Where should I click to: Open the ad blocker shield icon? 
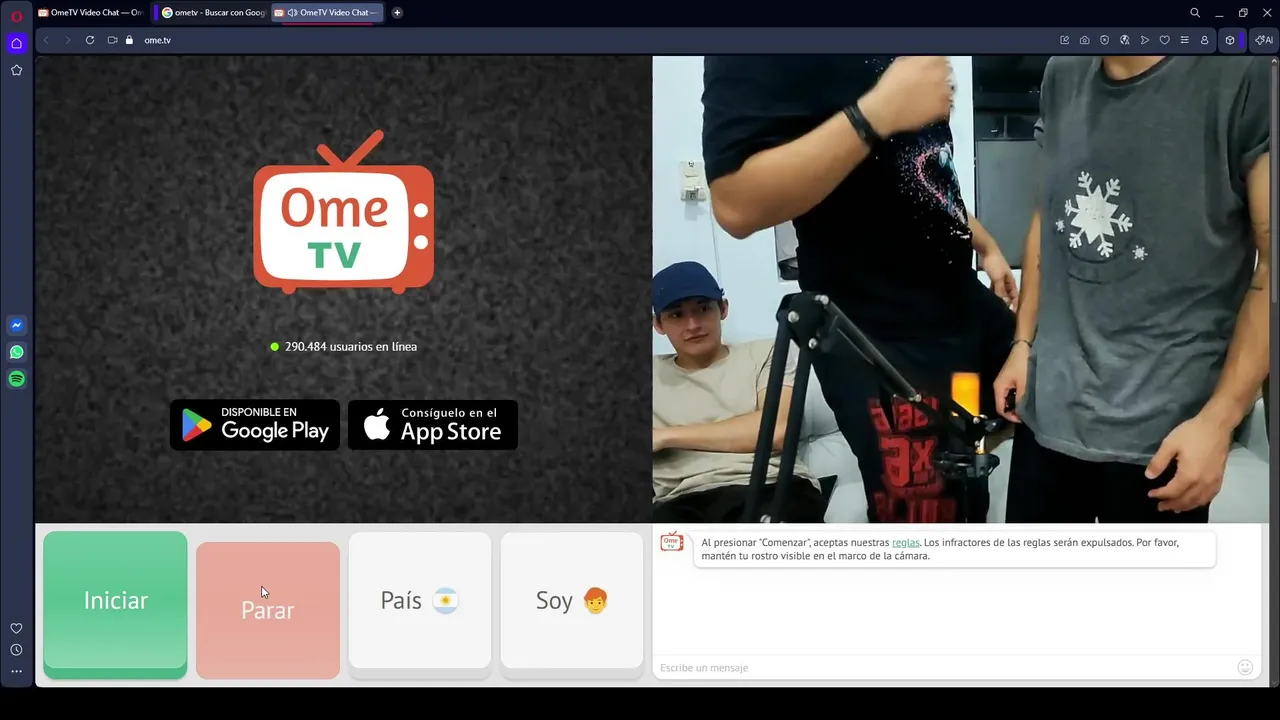1105,40
